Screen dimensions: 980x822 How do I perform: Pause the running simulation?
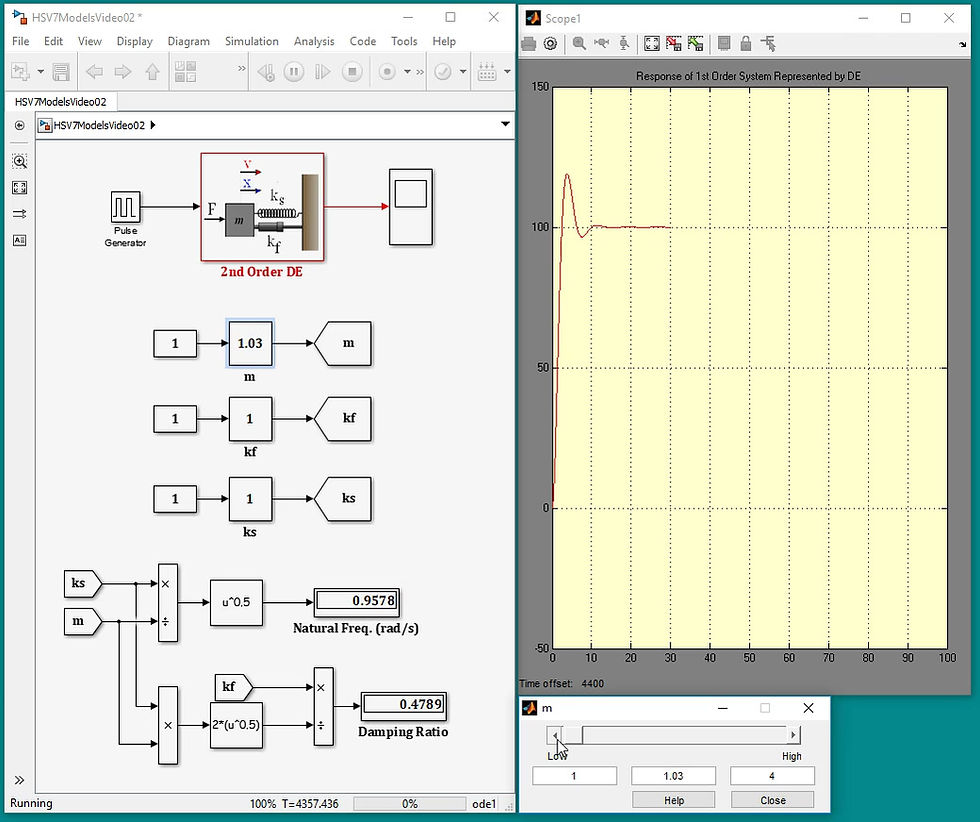[x=294, y=72]
